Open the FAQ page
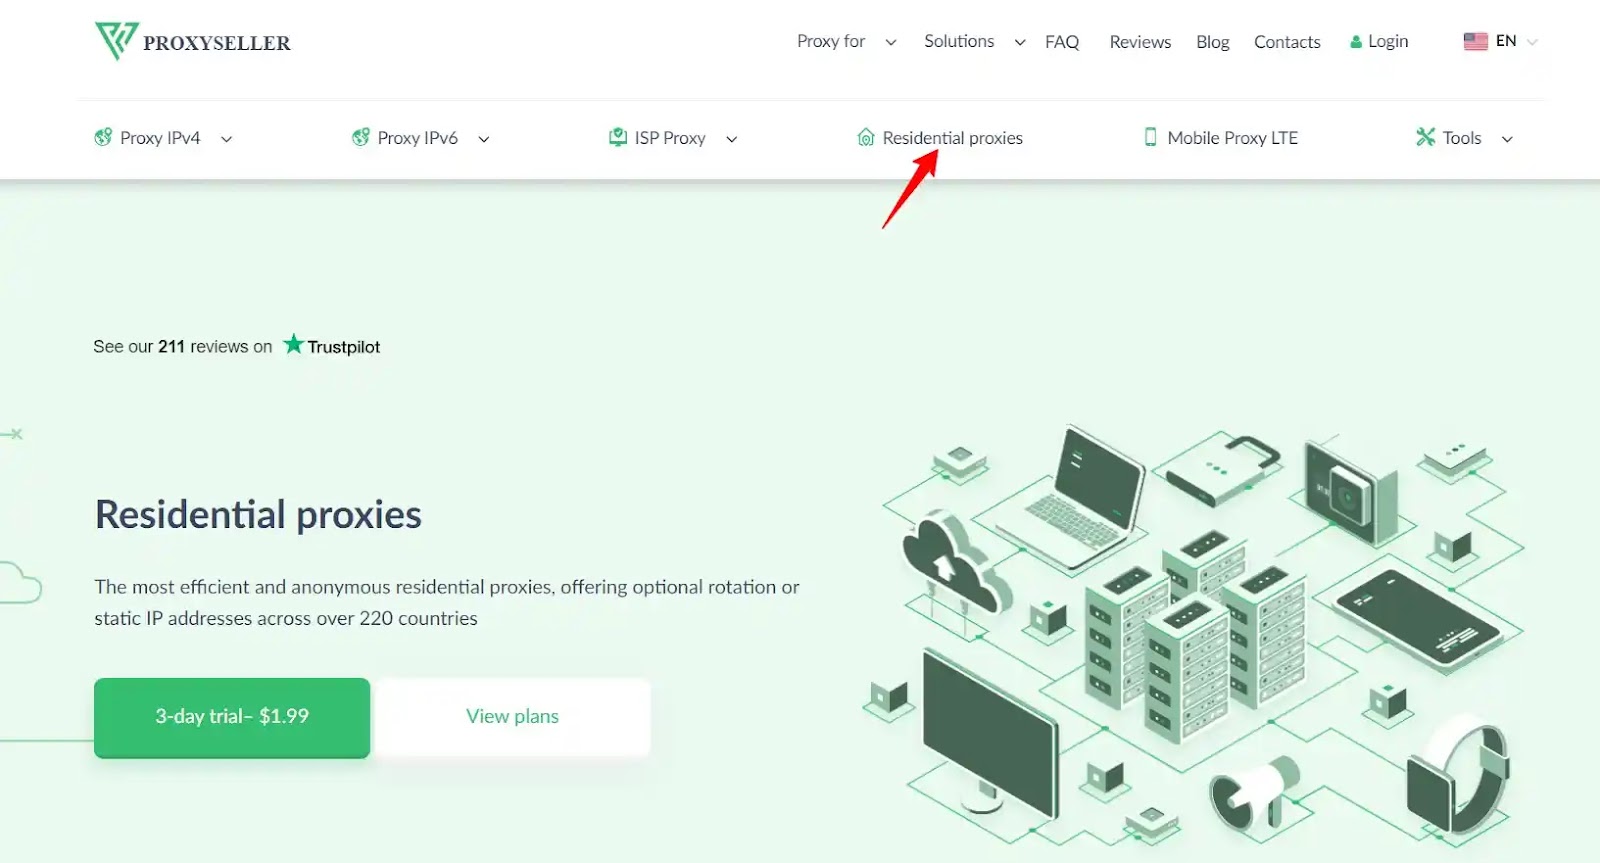 coord(1062,42)
